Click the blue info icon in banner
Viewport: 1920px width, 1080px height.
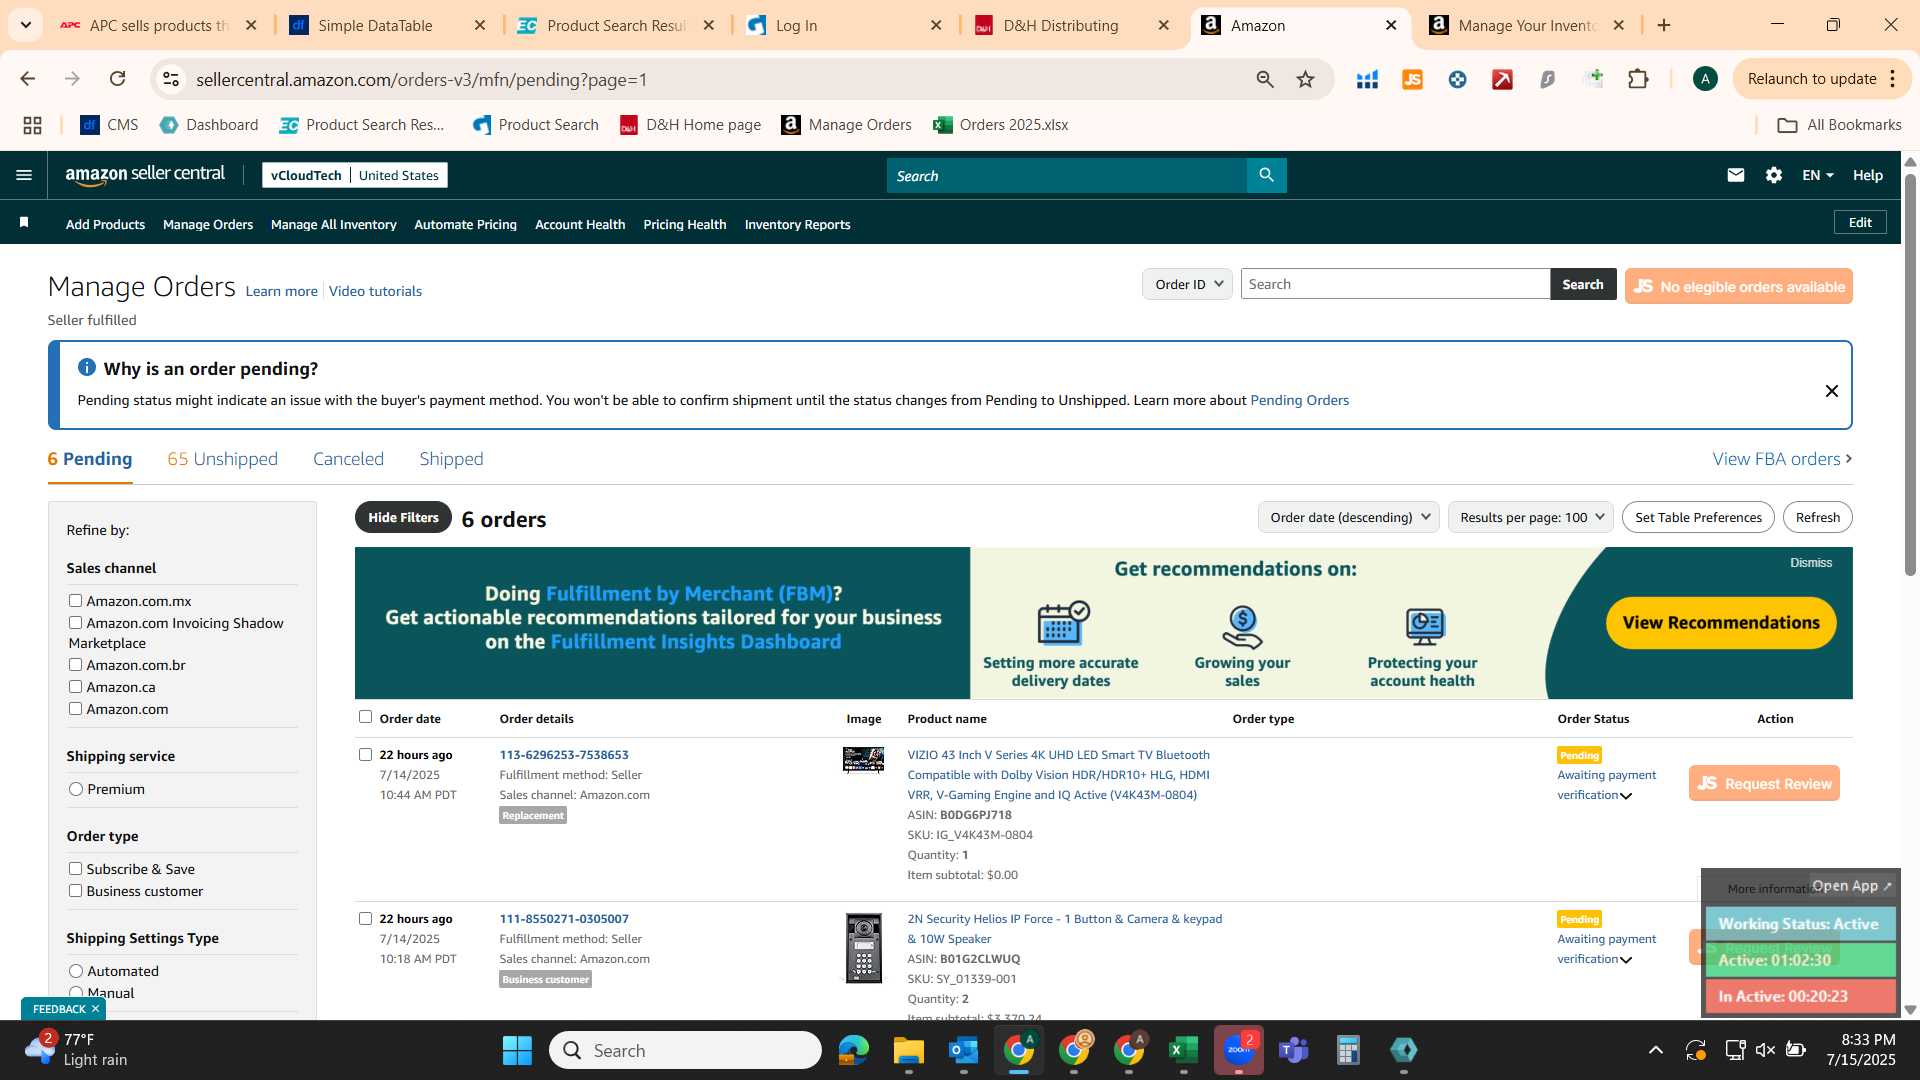pos(87,367)
